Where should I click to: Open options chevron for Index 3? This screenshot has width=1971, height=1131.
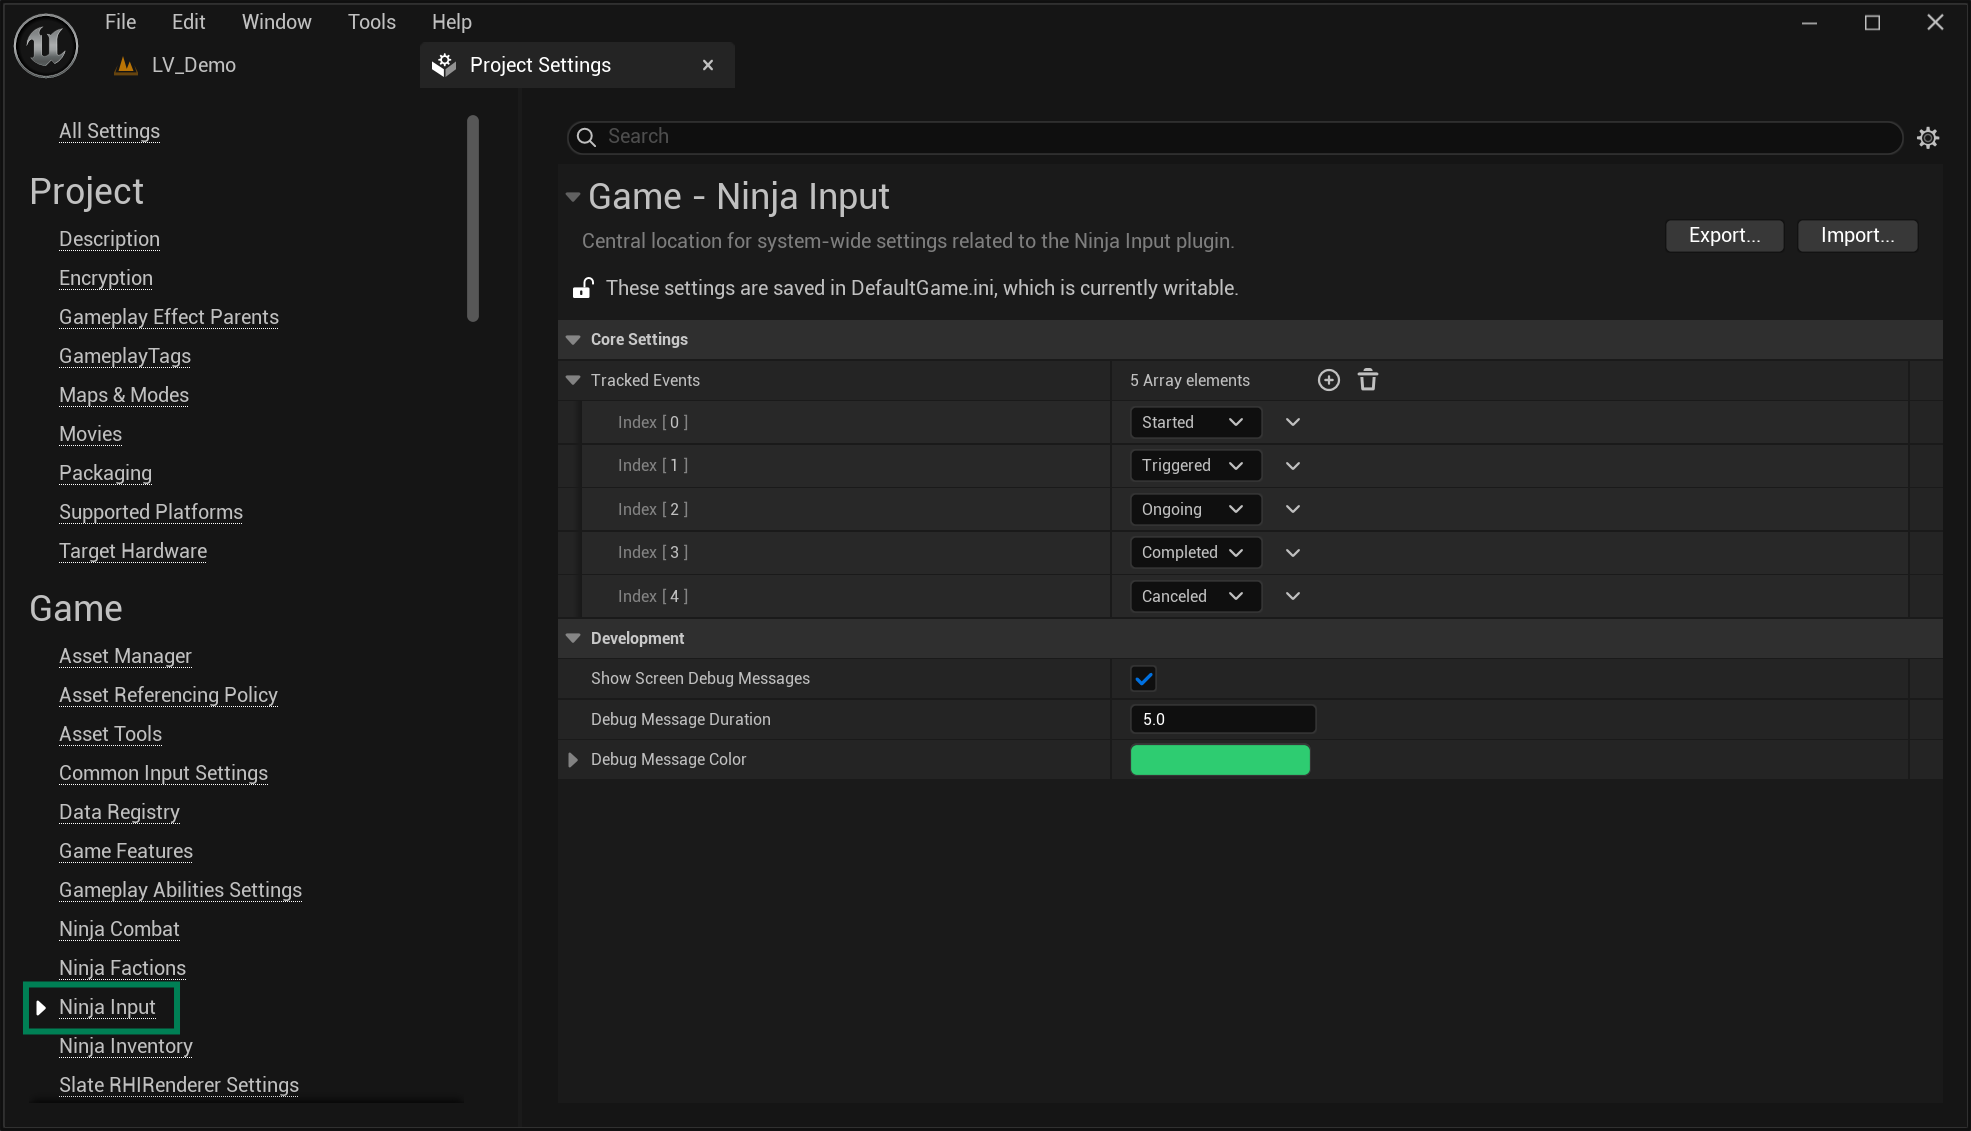[1293, 553]
